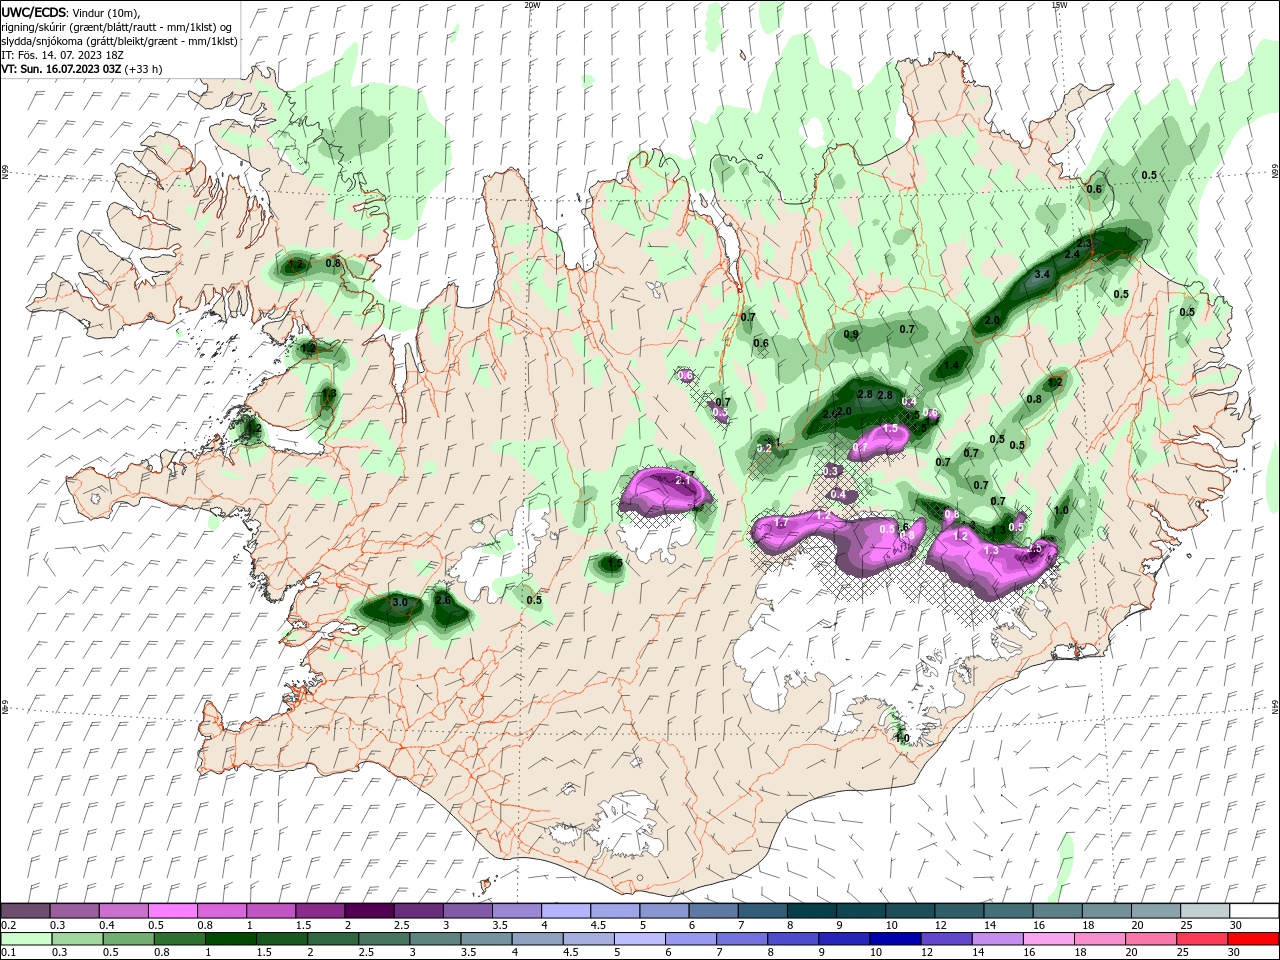Click the 12 teal swatch in upper legend row
Viewport: 1280px width, 960px height.
tap(958, 911)
